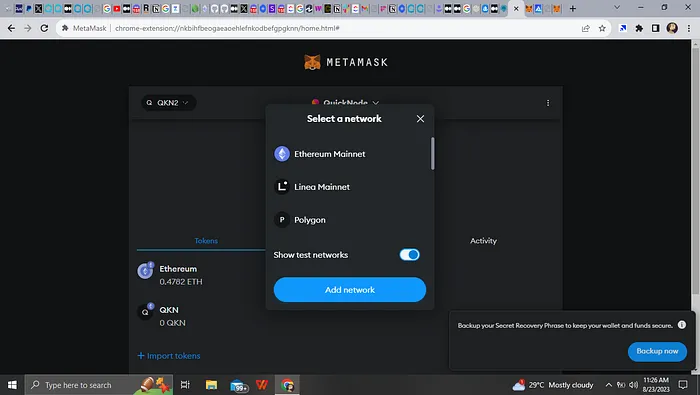Close the active MetaMask browser tab

[x=516, y=8]
